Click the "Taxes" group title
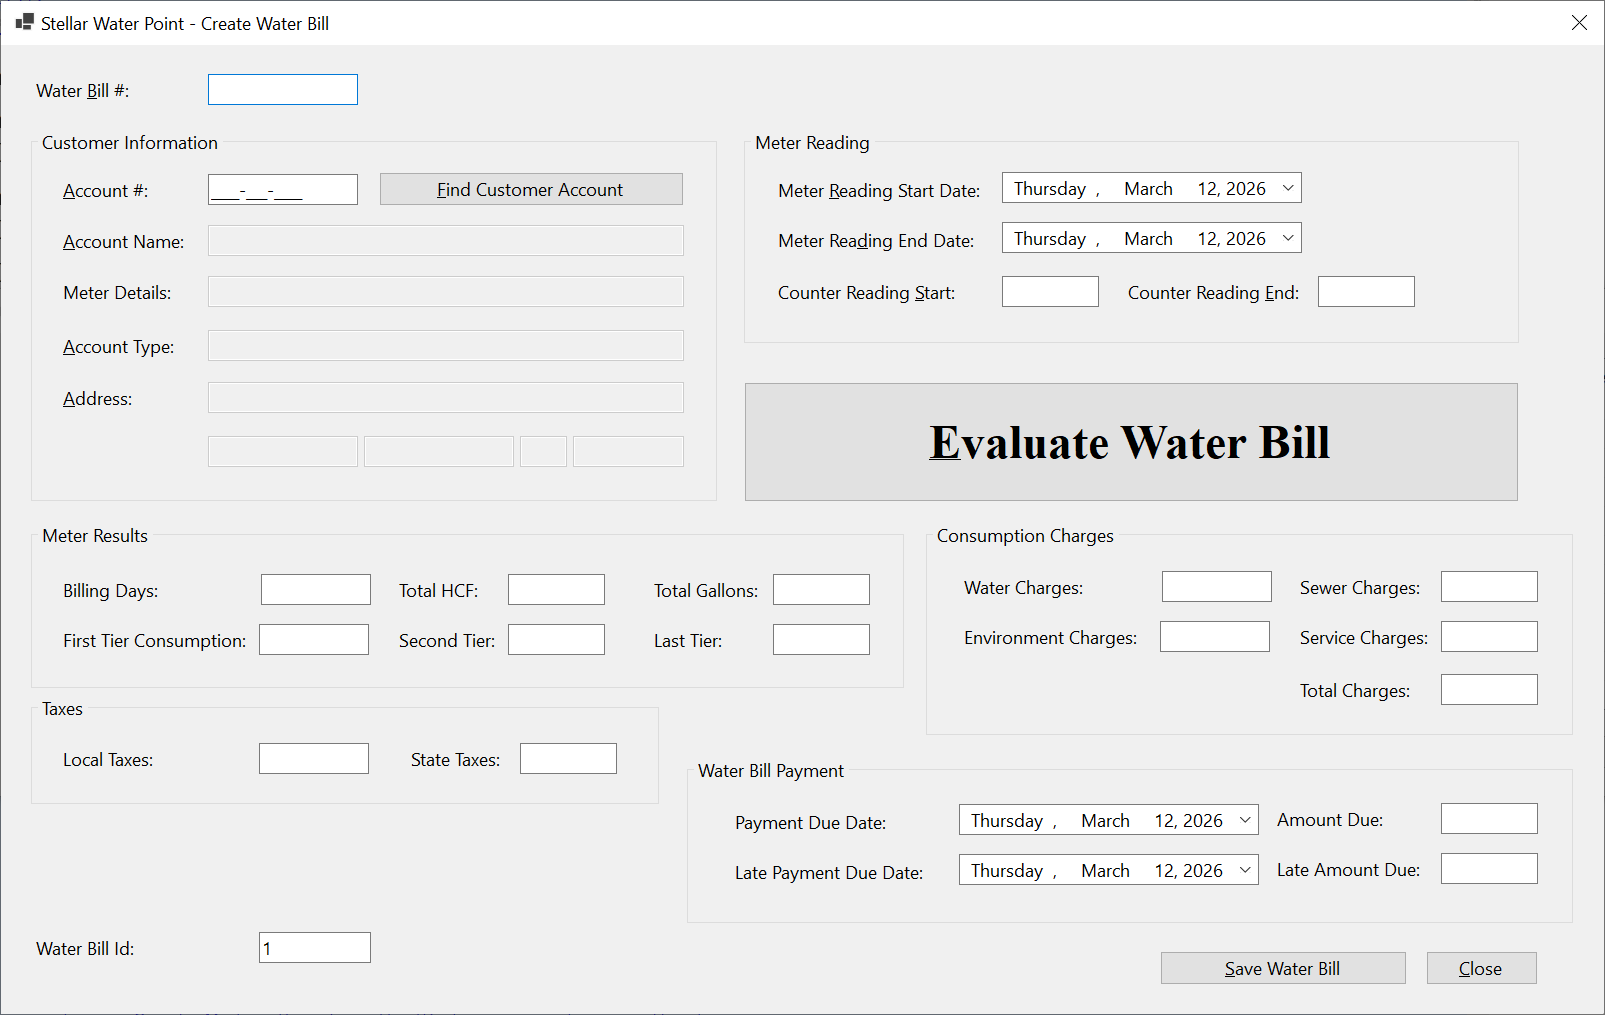The height and width of the screenshot is (1015, 1605). (62, 709)
